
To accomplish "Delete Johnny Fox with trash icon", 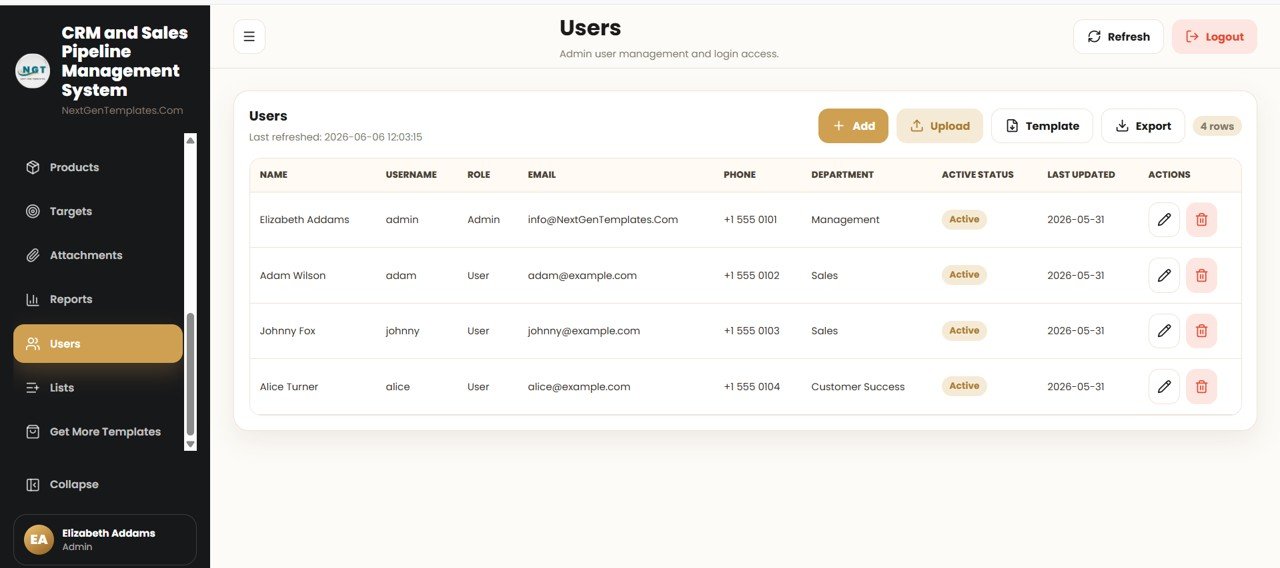I will 1201,330.
